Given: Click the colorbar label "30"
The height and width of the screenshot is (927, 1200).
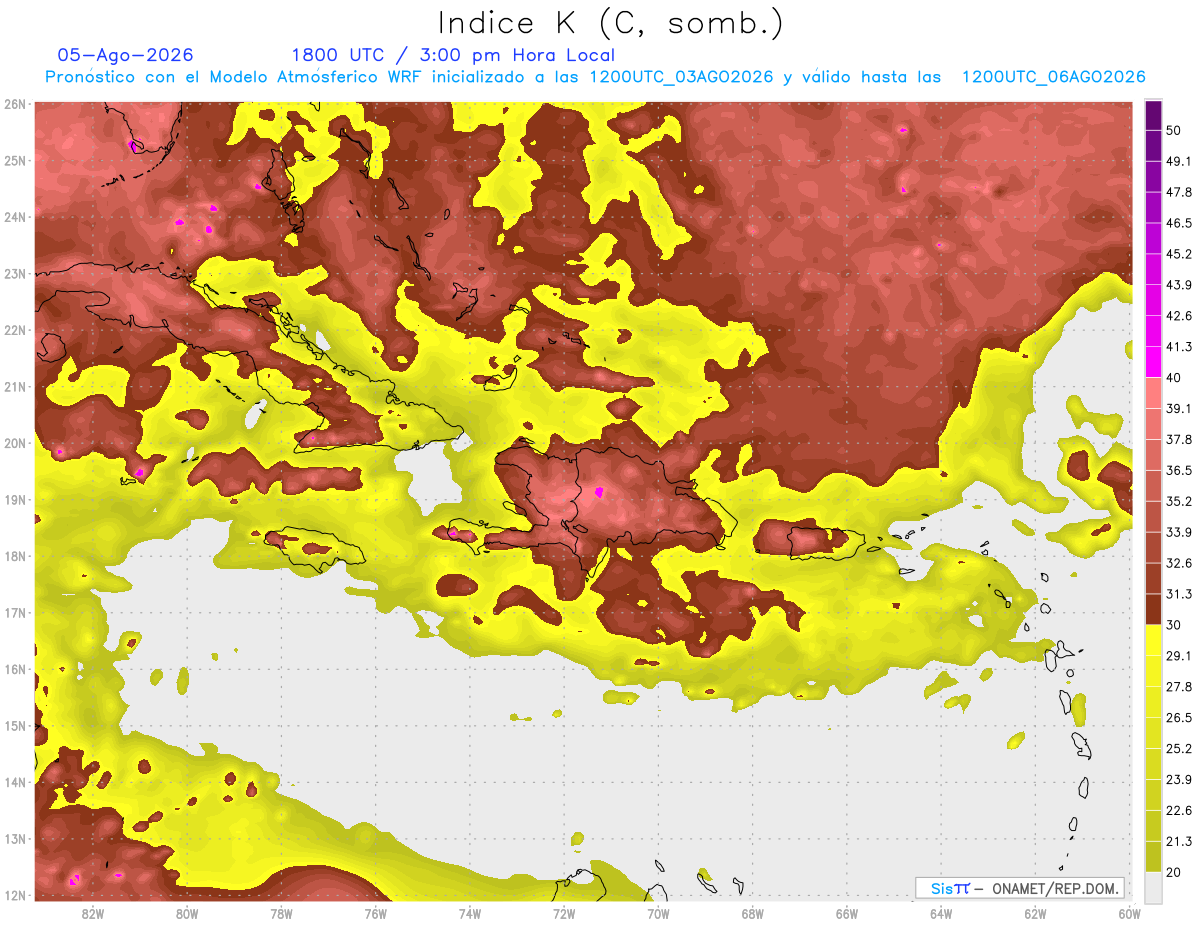Looking at the screenshot, I should coord(1174,625).
